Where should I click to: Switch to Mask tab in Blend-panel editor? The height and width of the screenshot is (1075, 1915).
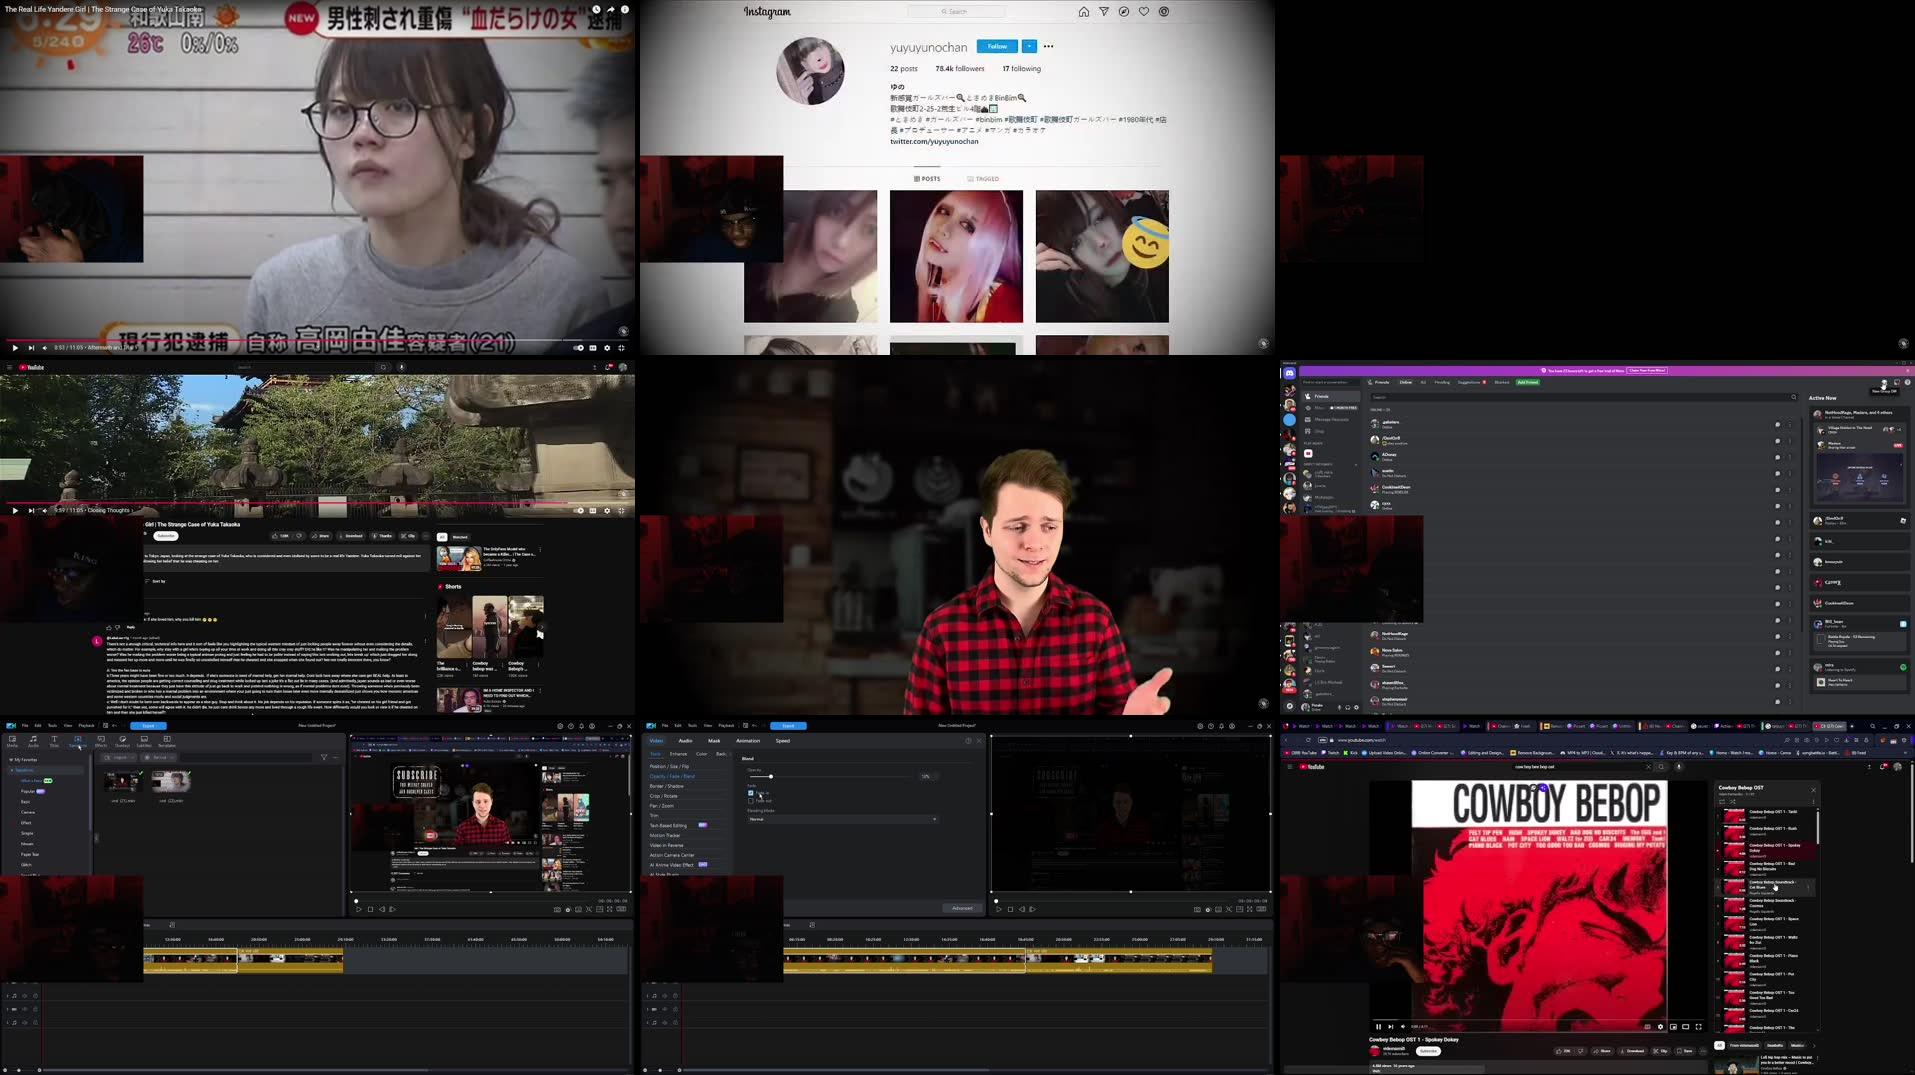[x=714, y=741]
